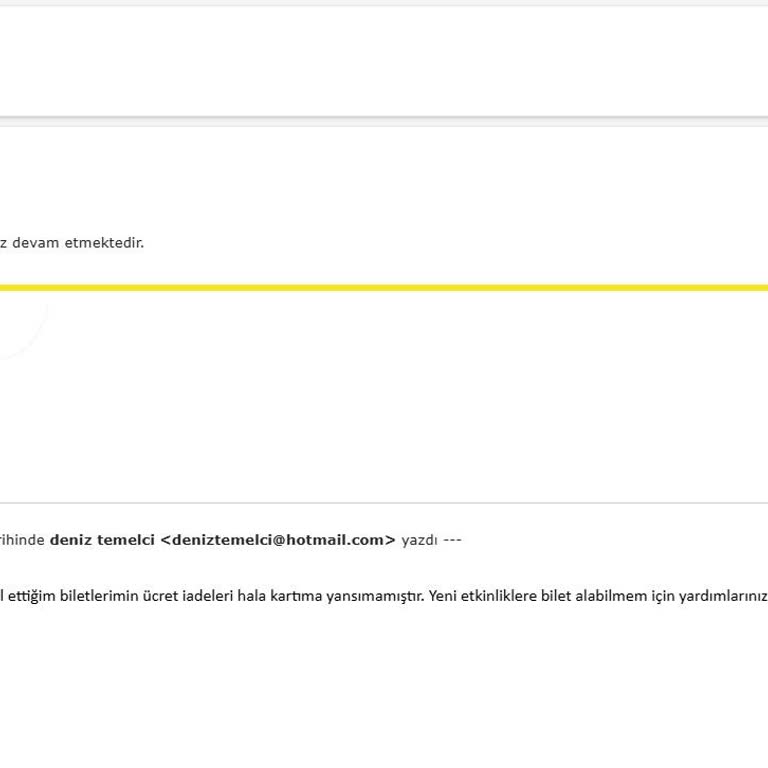The image size is (768, 768).
Task: Click the sentence "Yeni etkinliklere bilet alabilmem"
Action: click(598, 596)
